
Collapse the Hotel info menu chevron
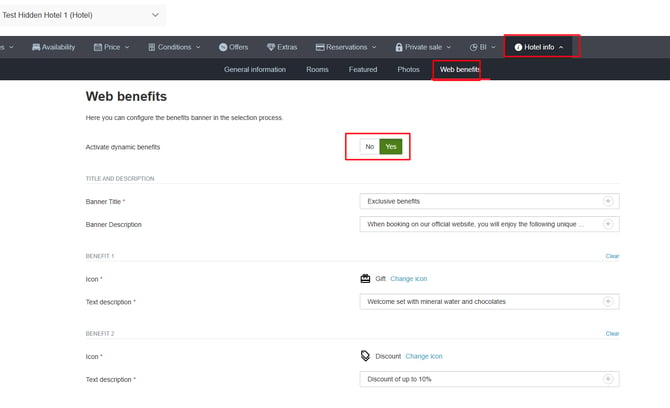pyautogui.click(x=561, y=47)
